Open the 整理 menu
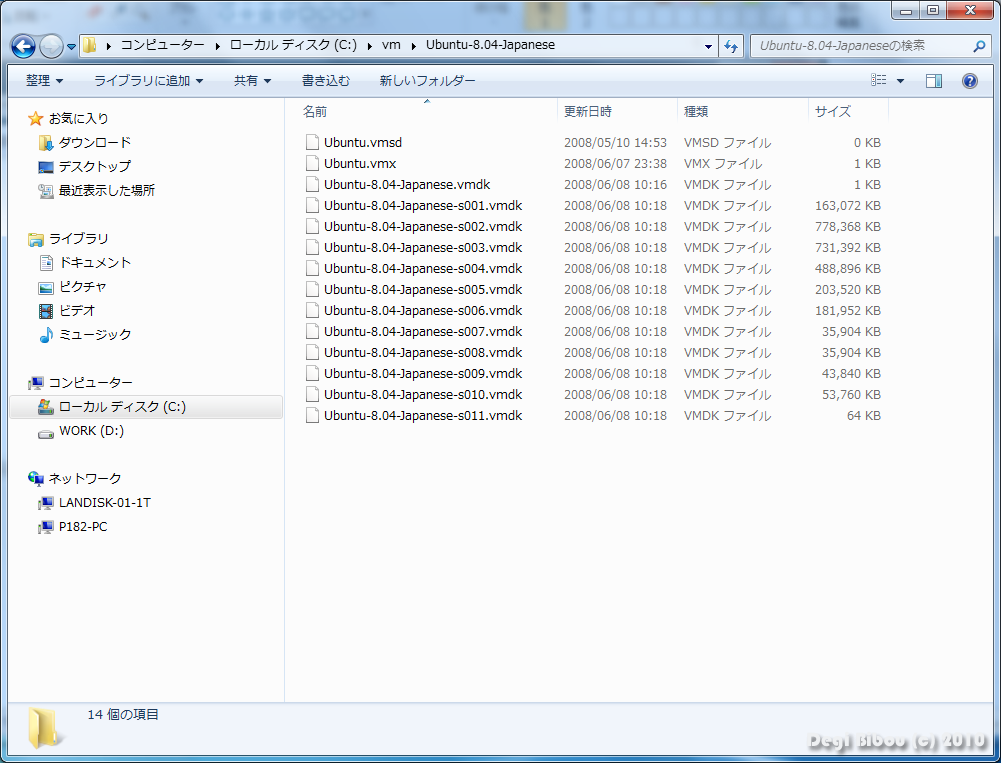The height and width of the screenshot is (763, 1001). coord(44,80)
